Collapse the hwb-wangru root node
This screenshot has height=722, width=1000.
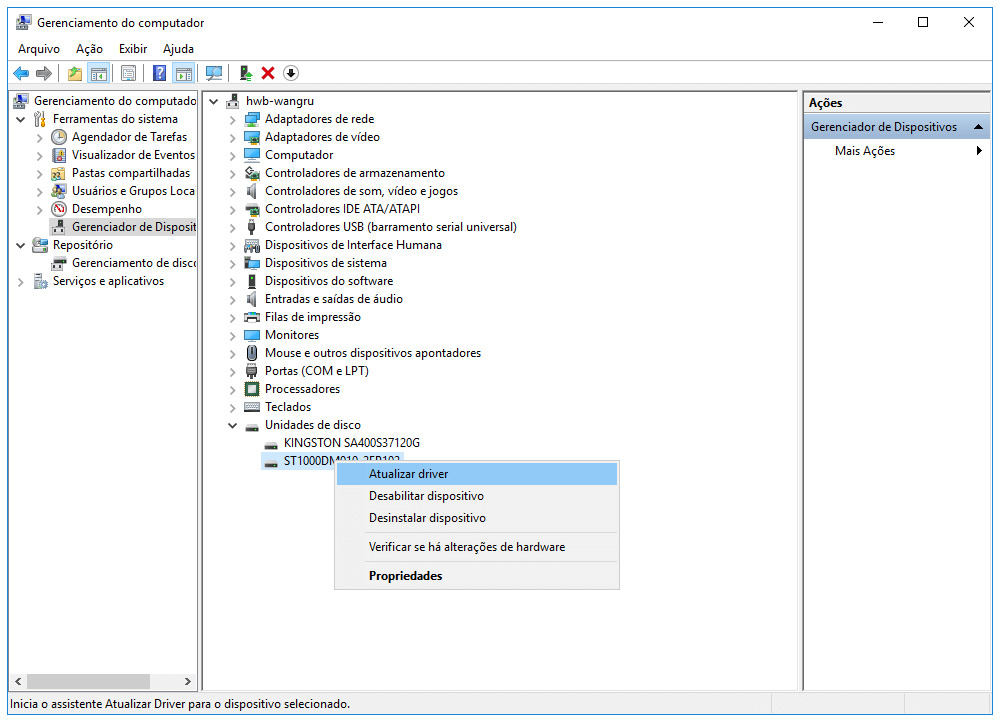click(214, 101)
